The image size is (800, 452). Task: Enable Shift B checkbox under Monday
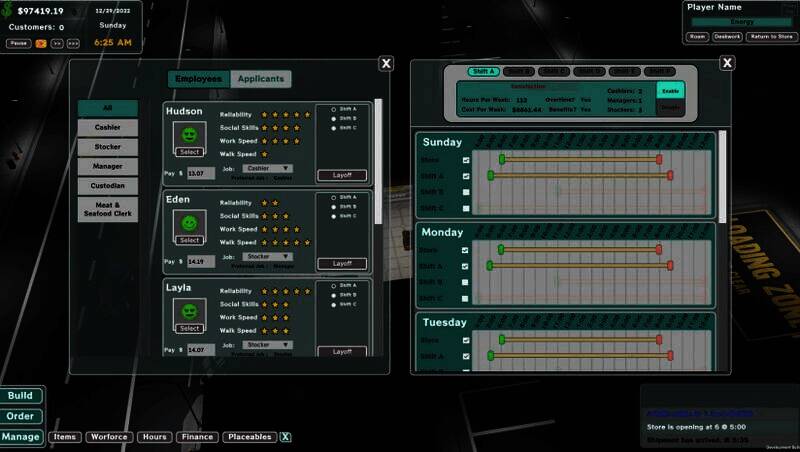point(466,282)
